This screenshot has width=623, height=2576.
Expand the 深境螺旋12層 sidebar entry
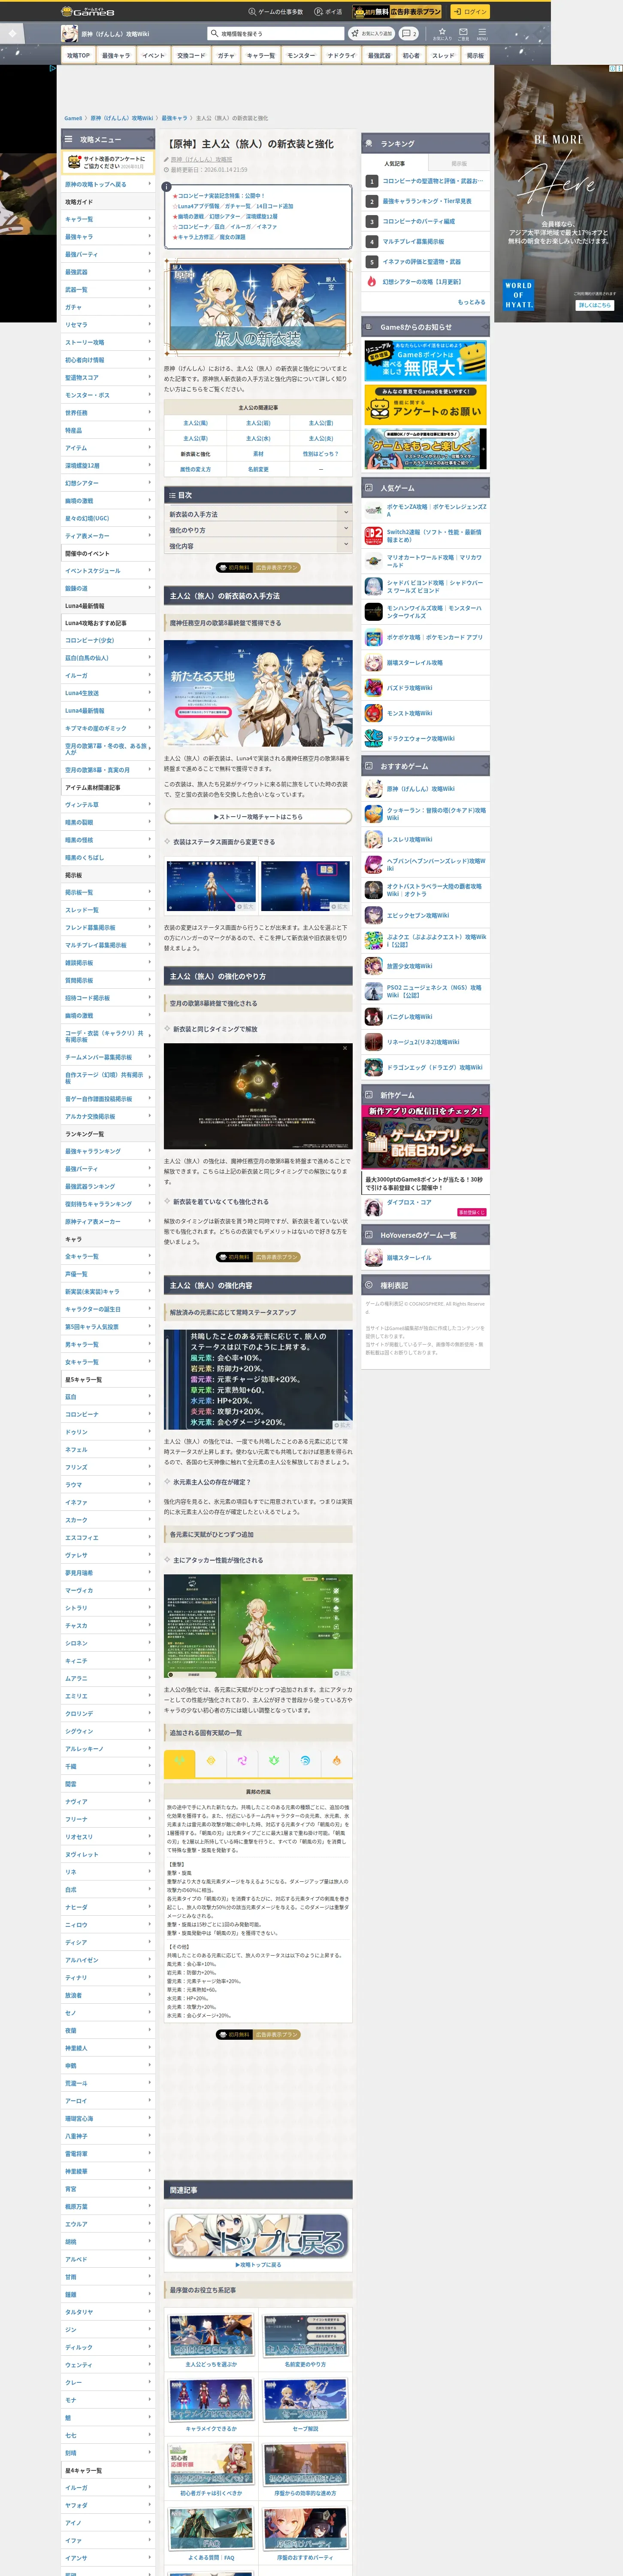coord(108,465)
